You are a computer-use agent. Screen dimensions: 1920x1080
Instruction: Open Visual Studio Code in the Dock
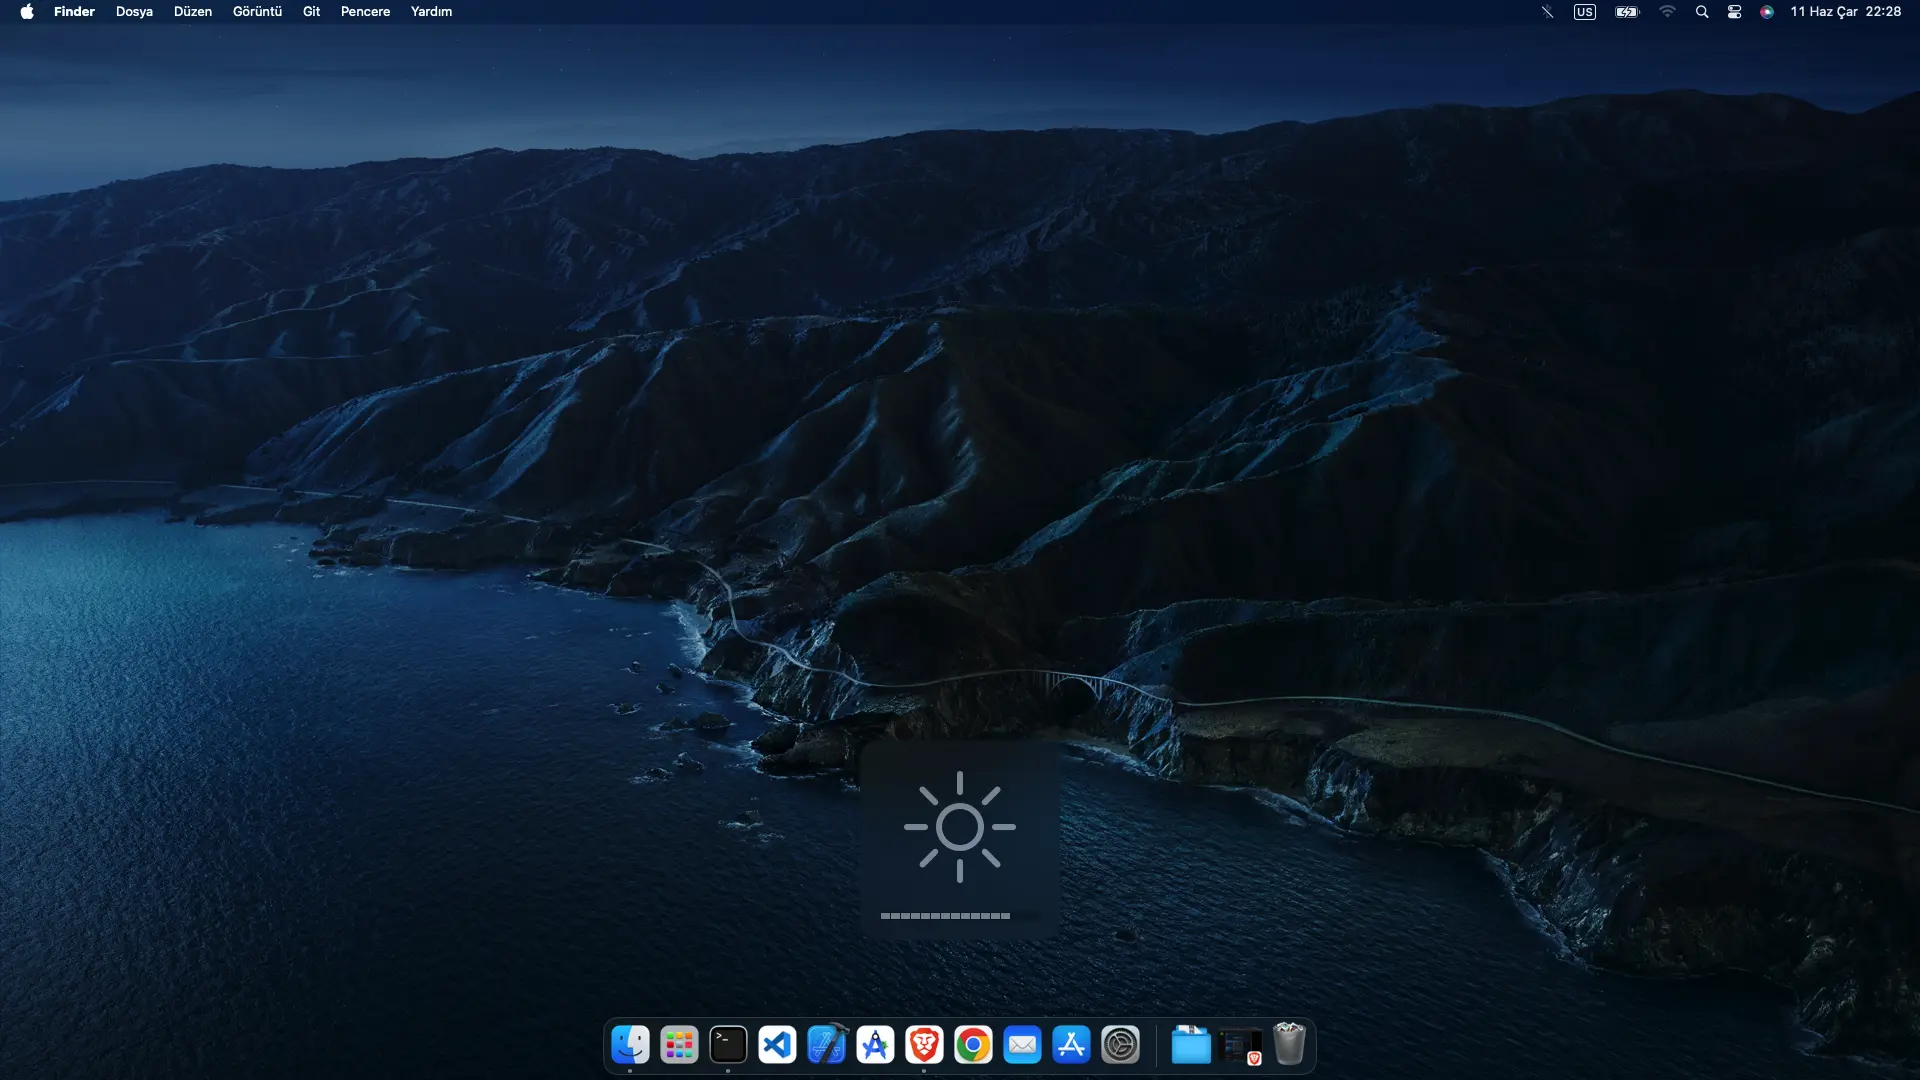click(777, 1045)
